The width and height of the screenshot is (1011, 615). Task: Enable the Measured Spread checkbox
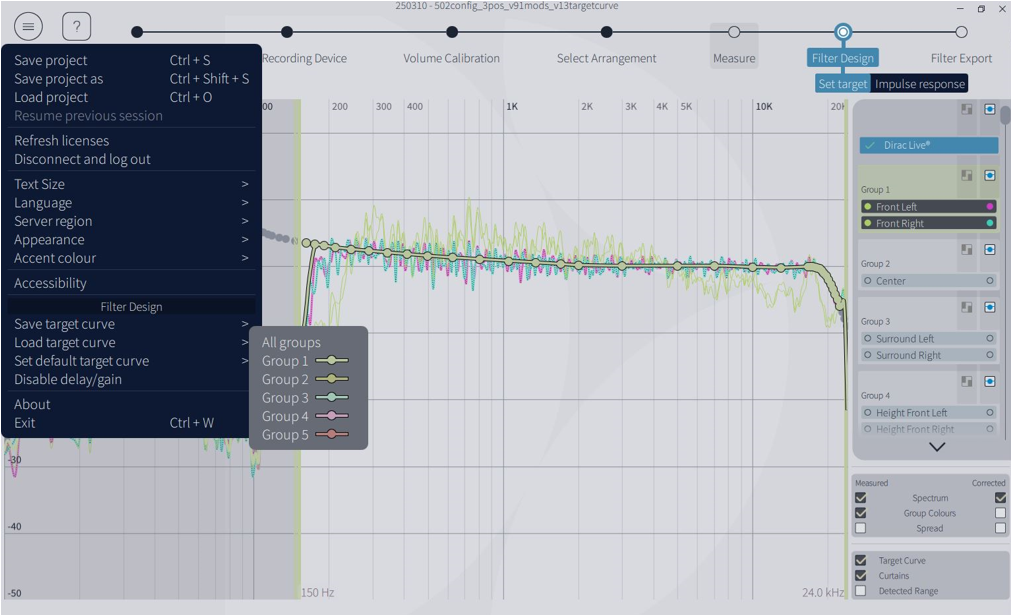(x=861, y=528)
